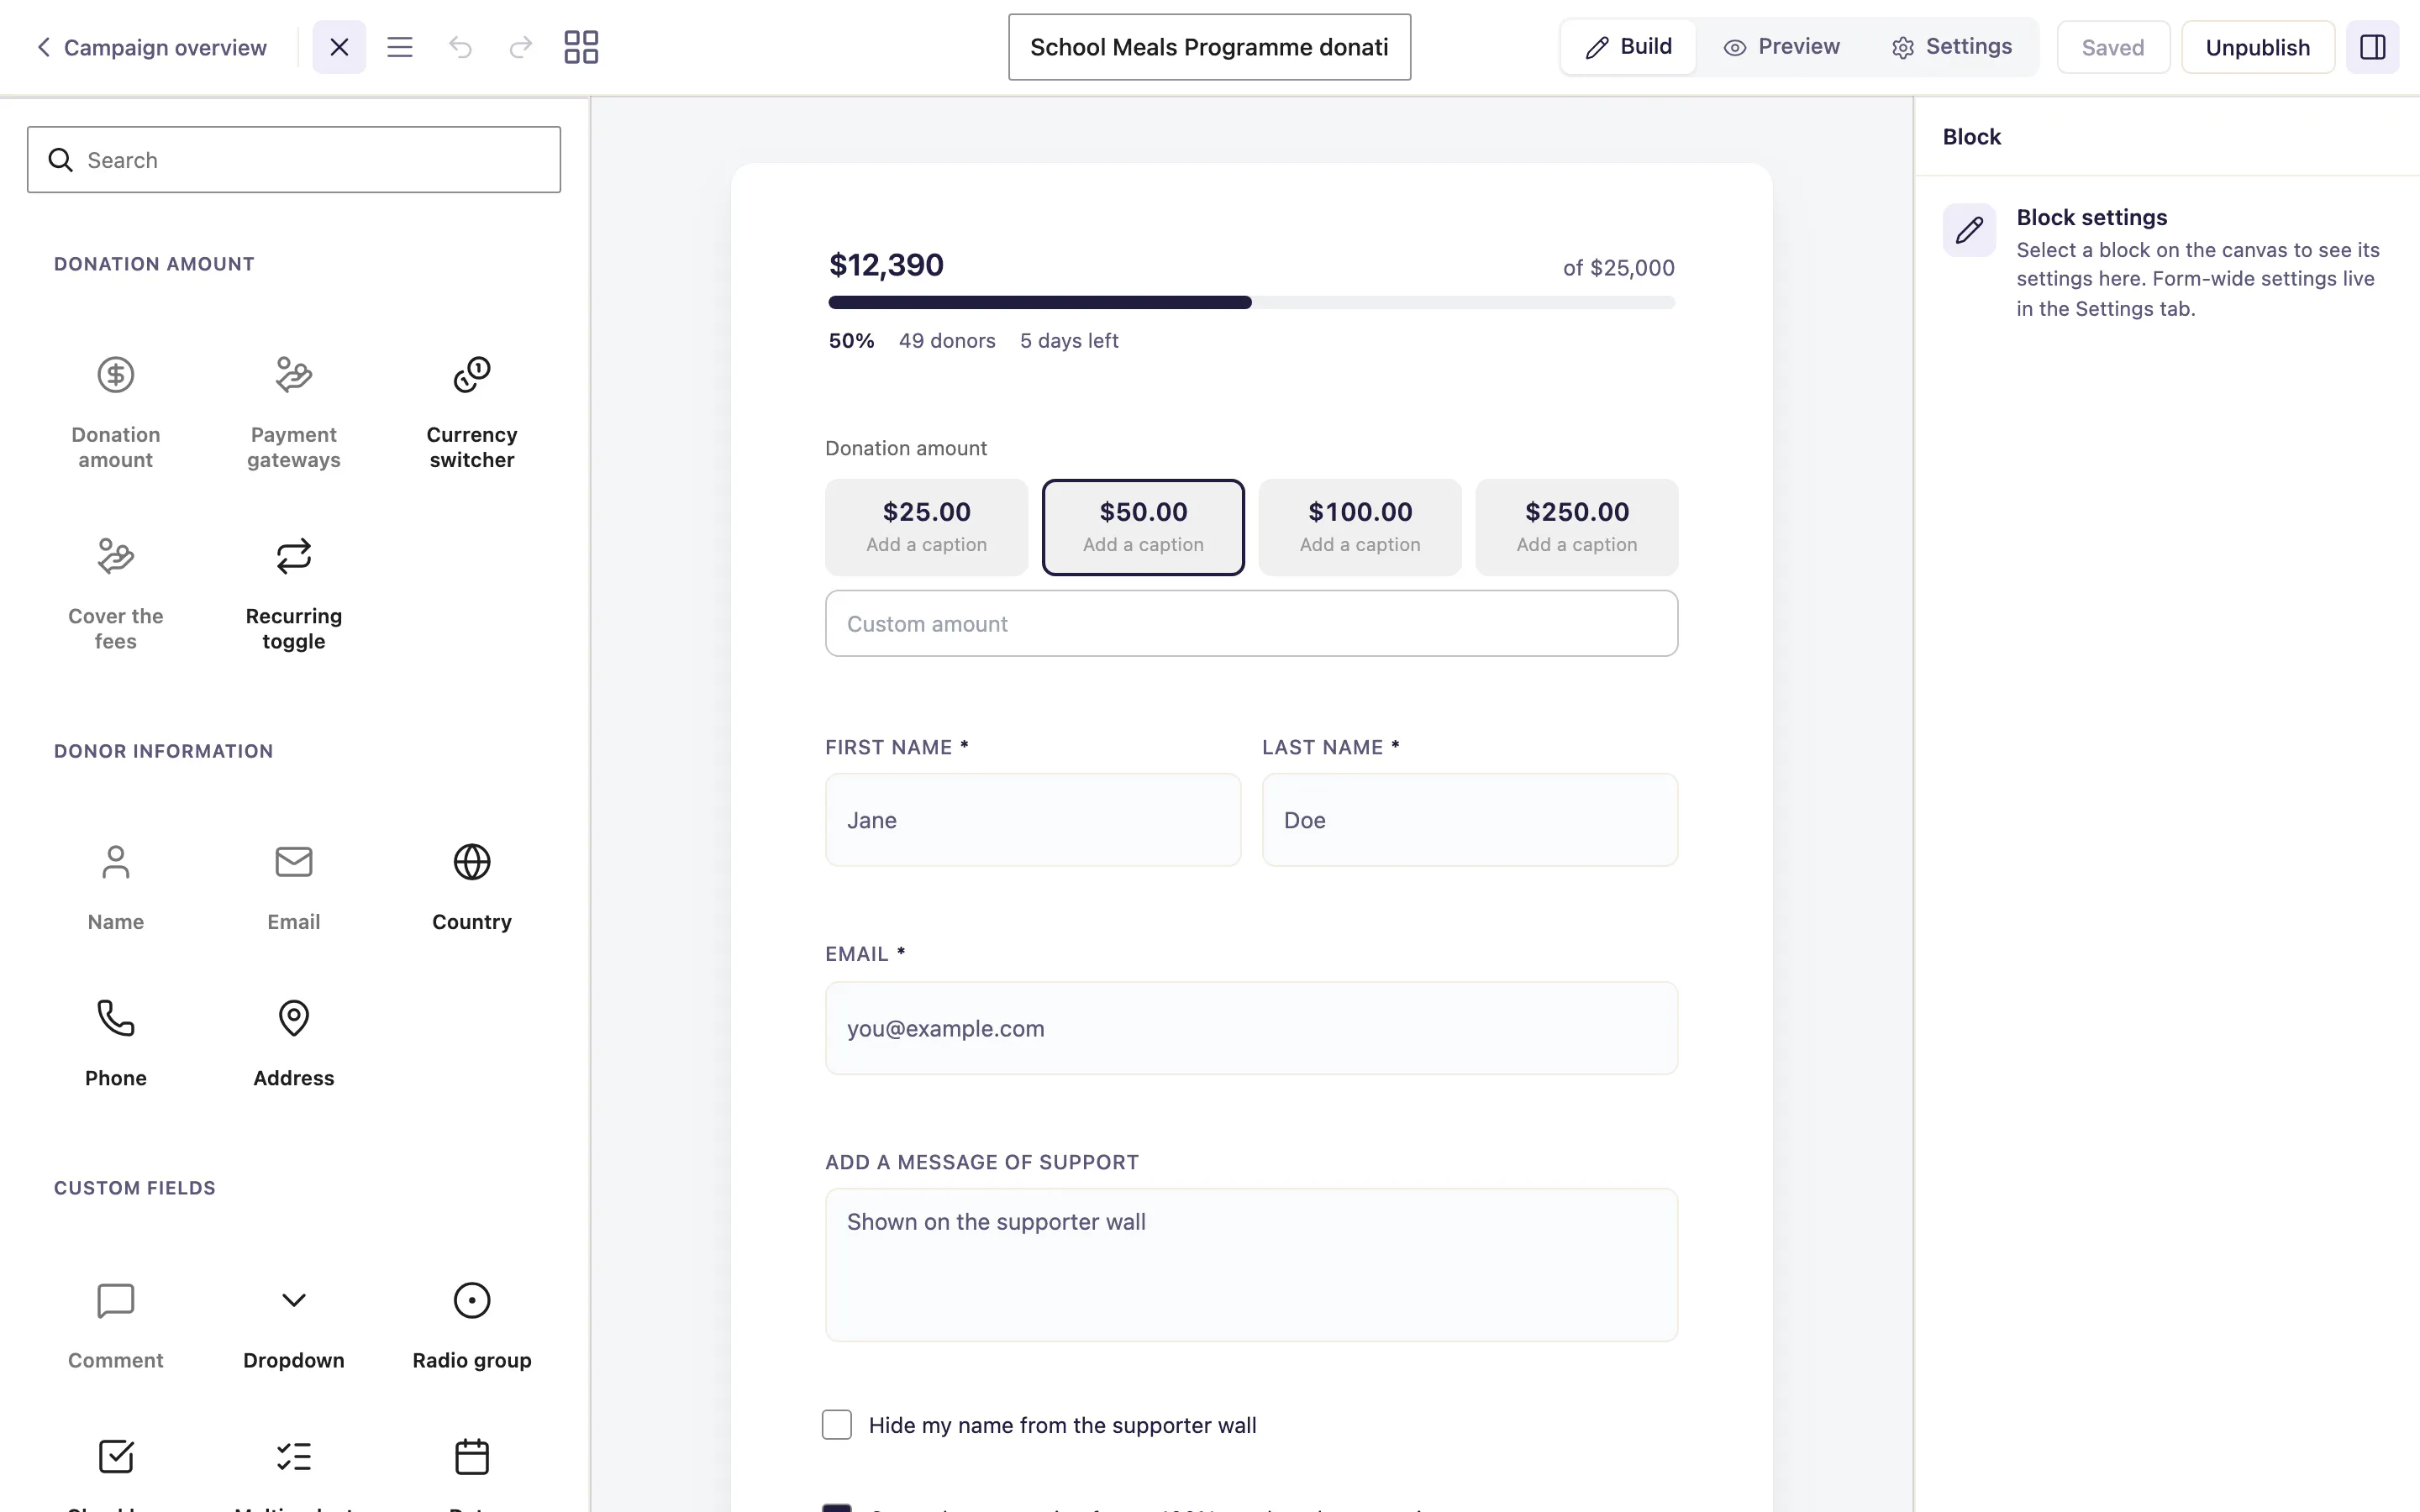Image resolution: width=2420 pixels, height=1512 pixels.
Task: Add the Payment gateways block
Action: point(294,412)
